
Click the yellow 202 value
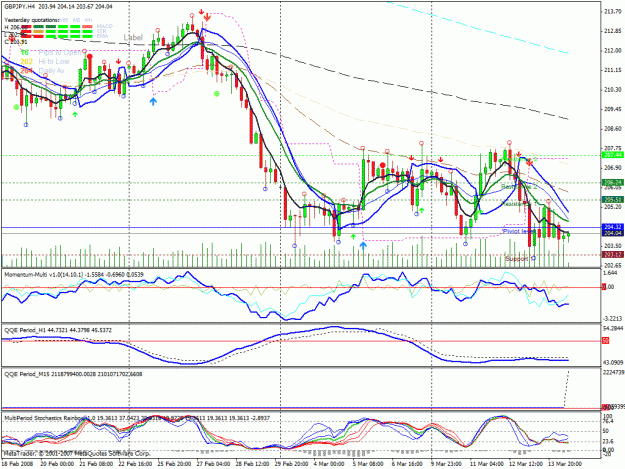point(26,61)
